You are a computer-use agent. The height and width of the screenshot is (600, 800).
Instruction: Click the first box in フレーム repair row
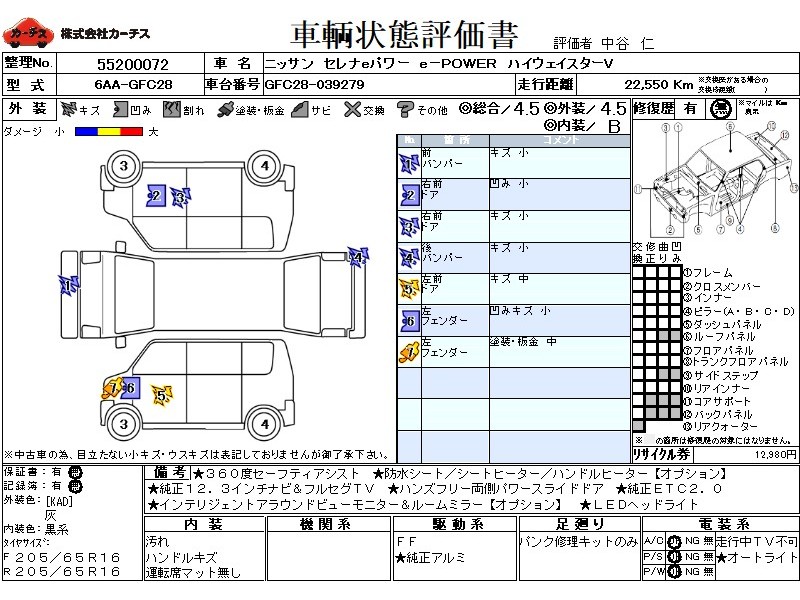pos(638,272)
